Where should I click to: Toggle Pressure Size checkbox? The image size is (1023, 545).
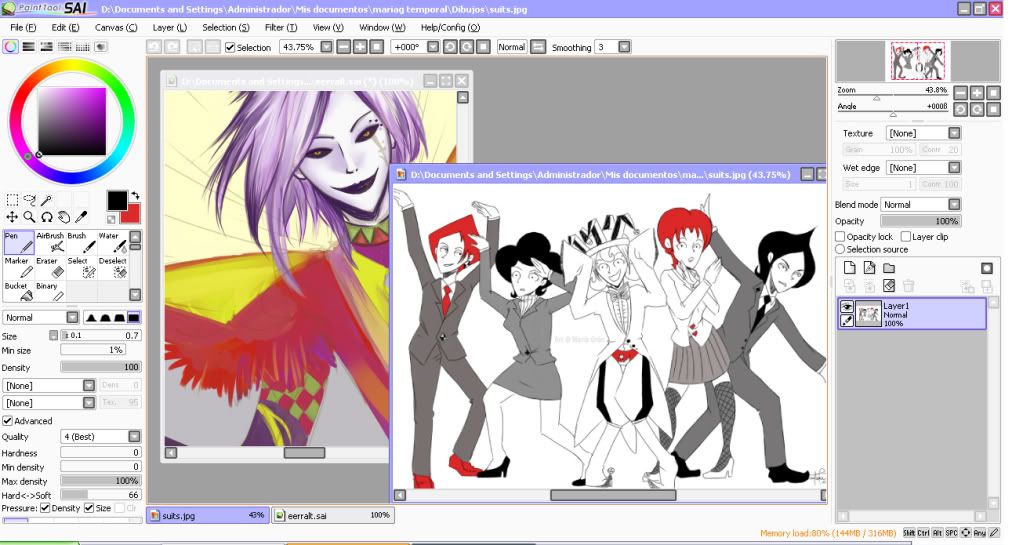(x=89, y=508)
